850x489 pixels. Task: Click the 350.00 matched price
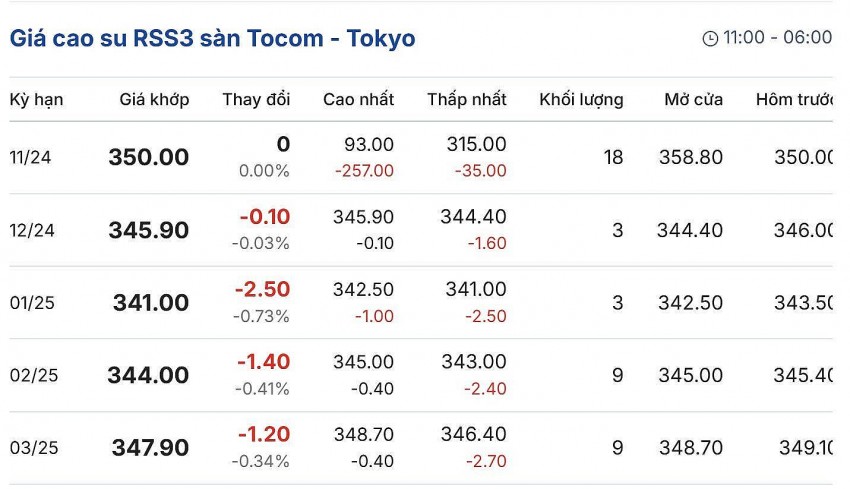click(x=149, y=157)
